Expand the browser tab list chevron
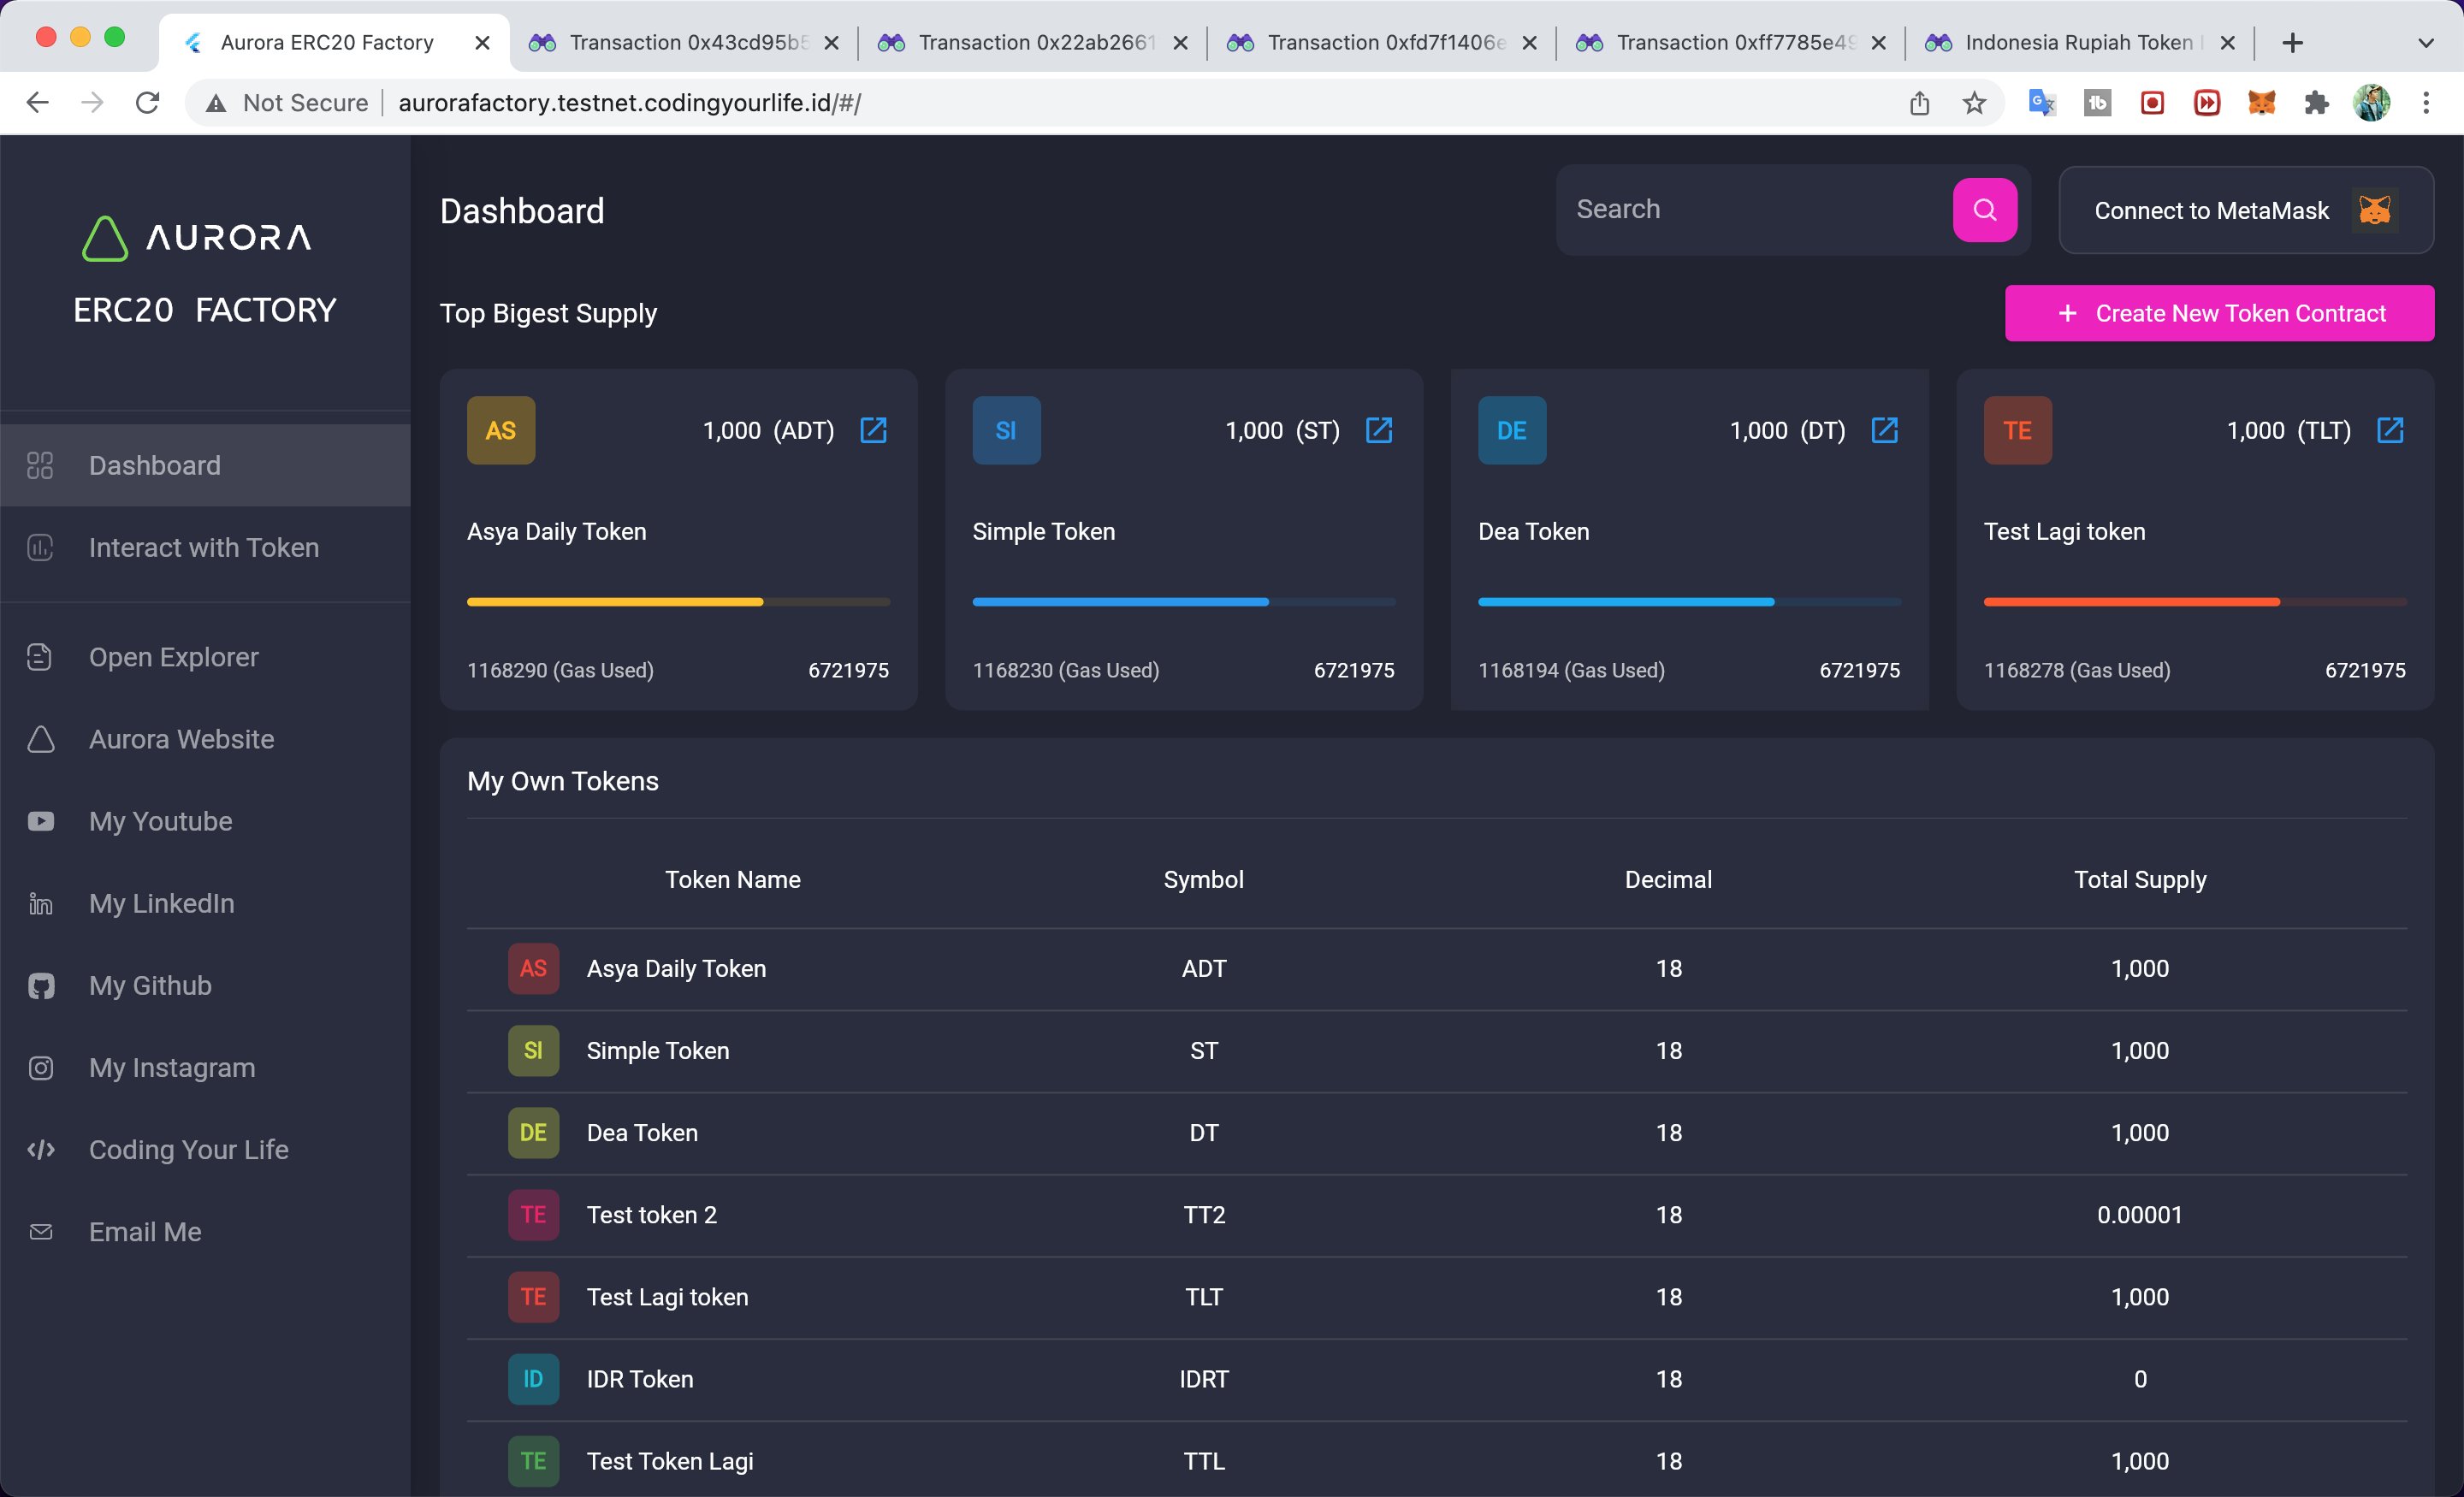This screenshot has height=1497, width=2464. click(2425, 43)
